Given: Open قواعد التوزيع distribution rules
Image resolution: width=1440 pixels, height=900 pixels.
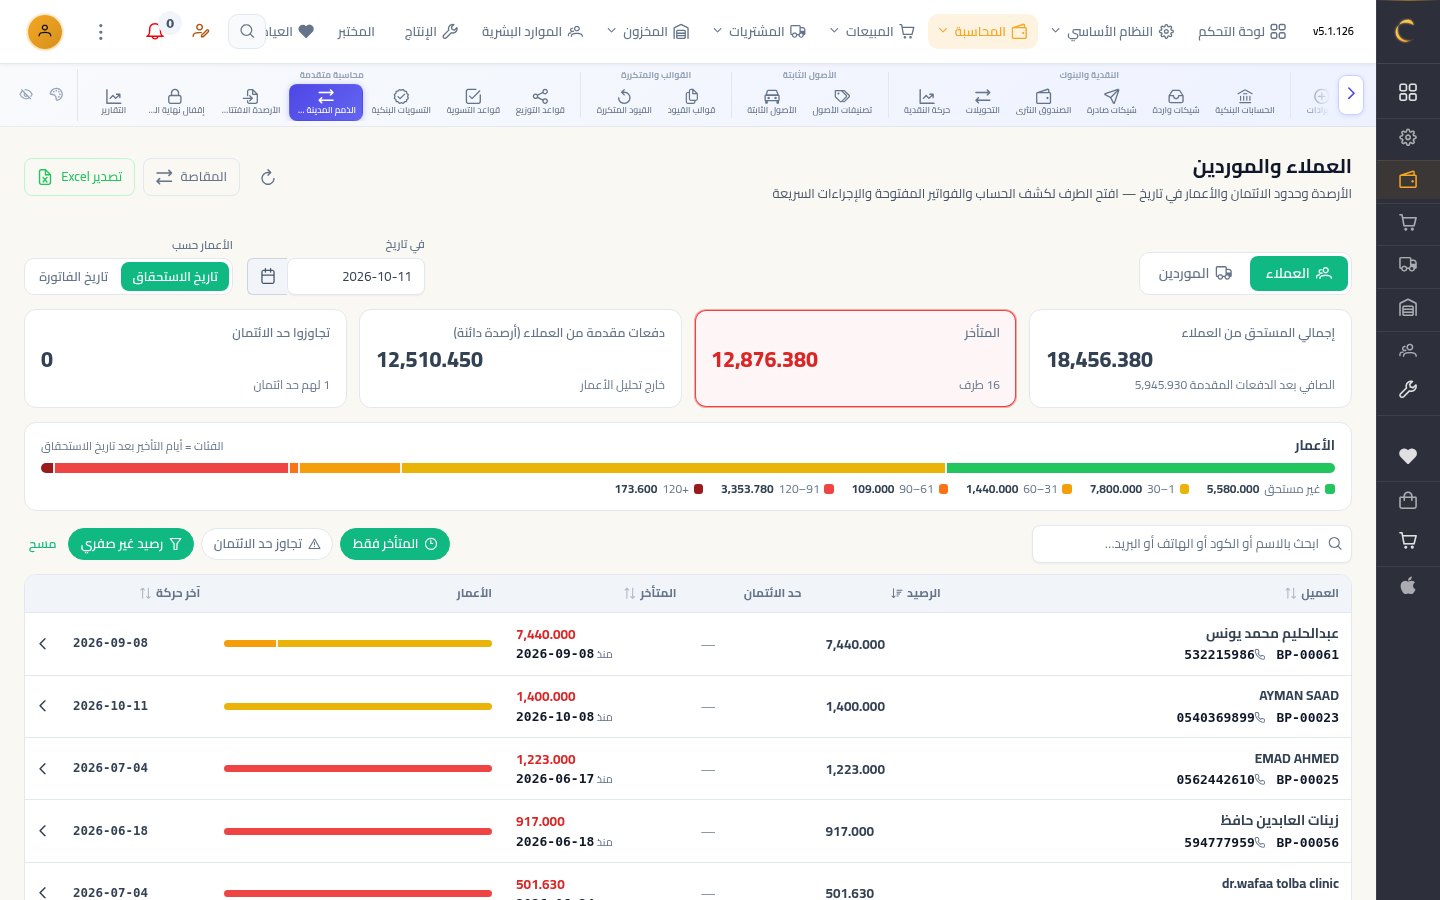Looking at the screenshot, I should coord(540,101).
